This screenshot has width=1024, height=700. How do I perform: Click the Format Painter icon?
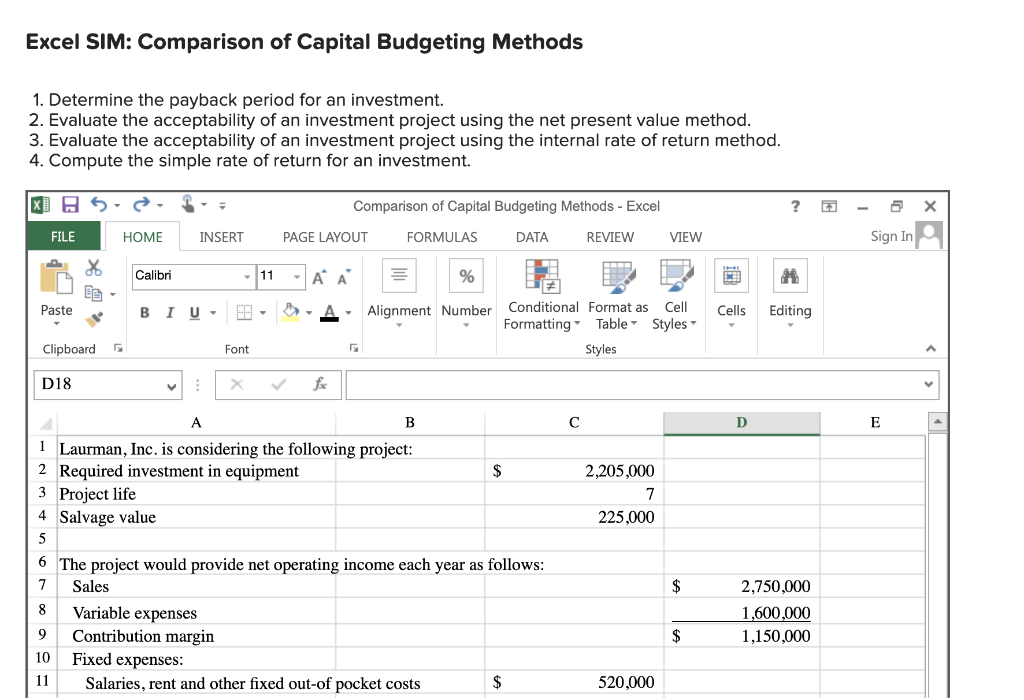(93, 318)
